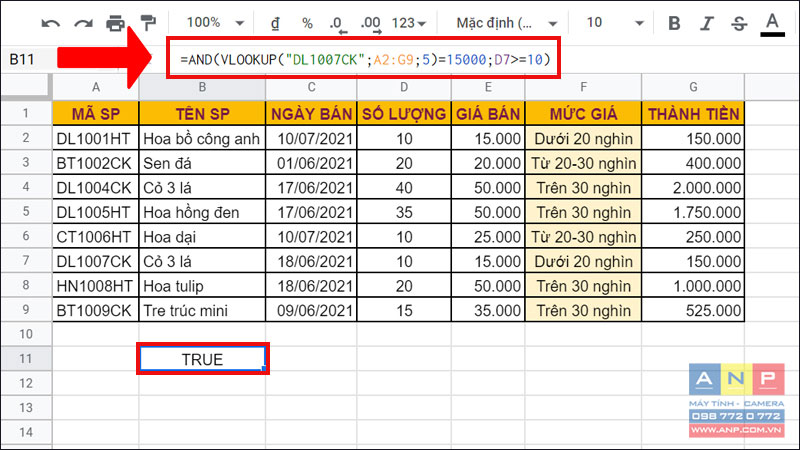
Task: Open the Mặc định font dropdown
Action: click(506, 23)
